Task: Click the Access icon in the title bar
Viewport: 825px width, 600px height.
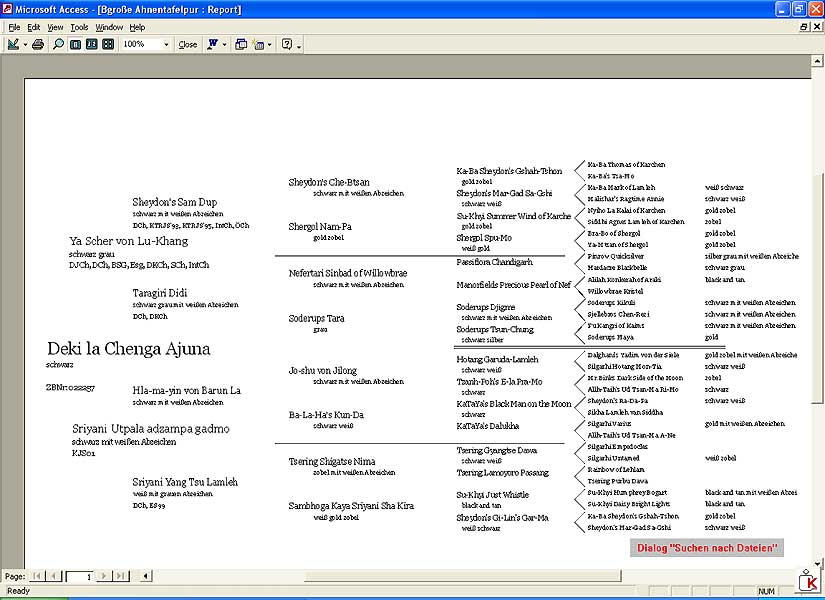Action: [7, 8]
